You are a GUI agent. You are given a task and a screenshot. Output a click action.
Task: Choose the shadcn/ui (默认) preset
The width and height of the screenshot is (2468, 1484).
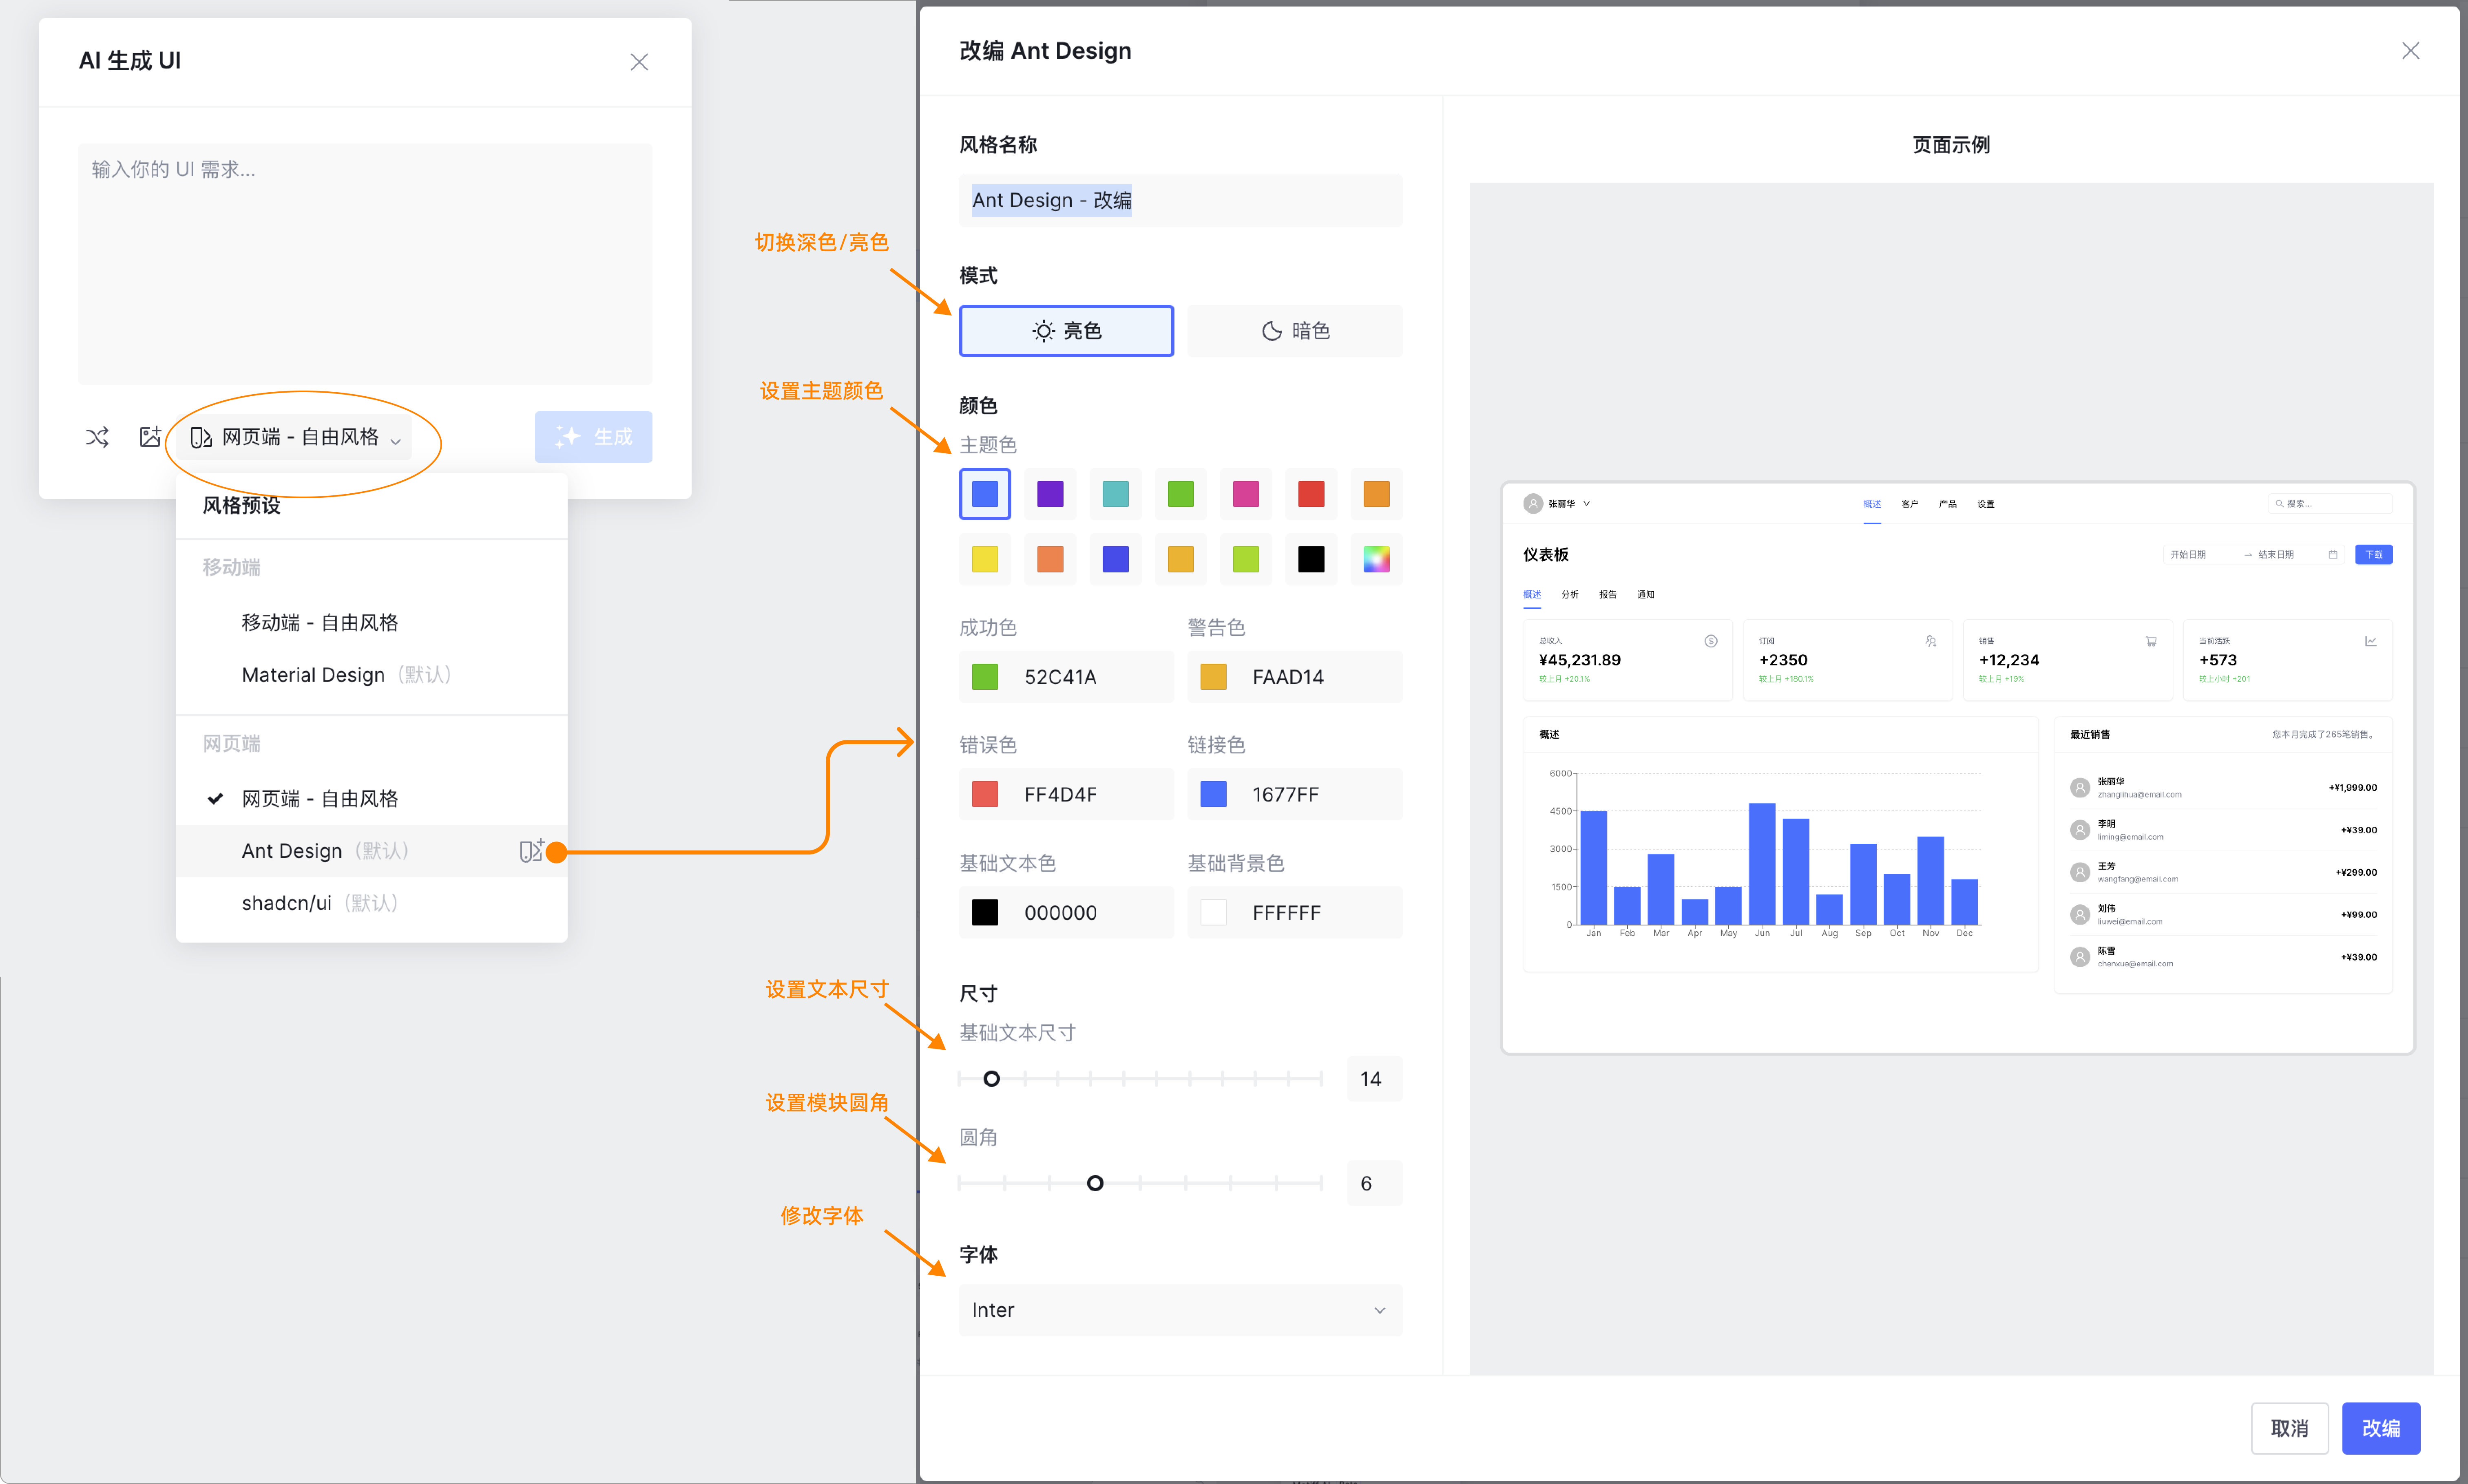pos(372,903)
